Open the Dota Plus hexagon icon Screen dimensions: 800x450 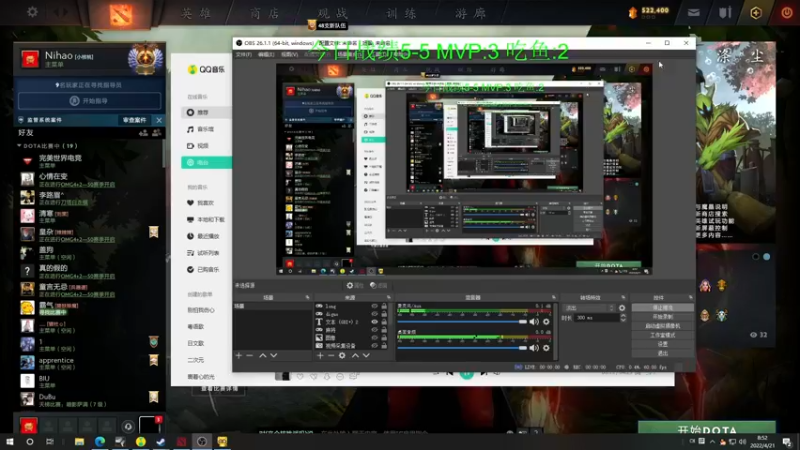[756, 13]
